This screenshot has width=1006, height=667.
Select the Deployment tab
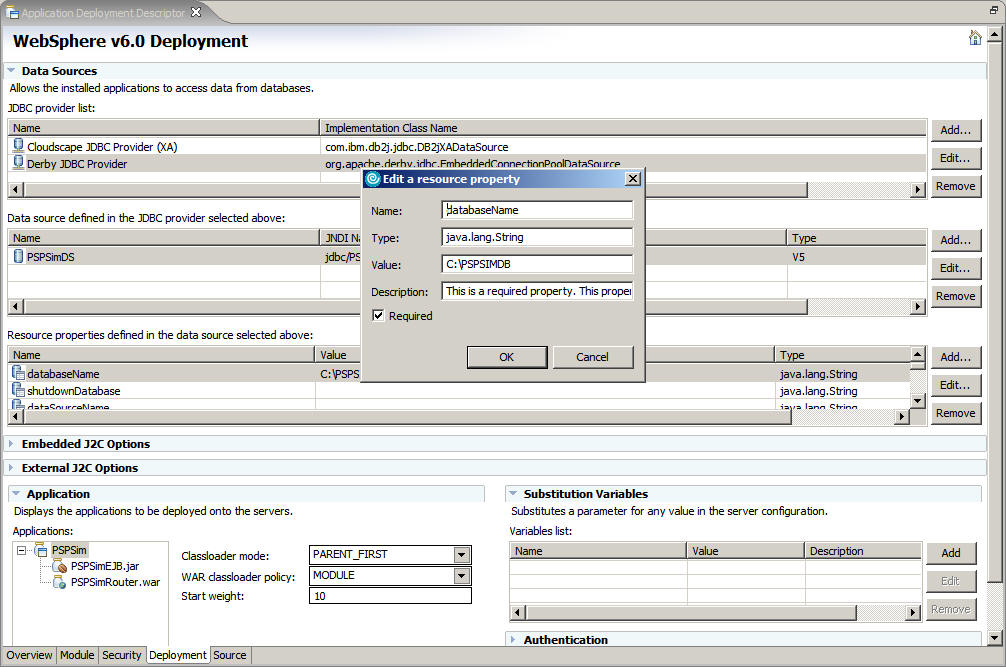click(x=178, y=655)
